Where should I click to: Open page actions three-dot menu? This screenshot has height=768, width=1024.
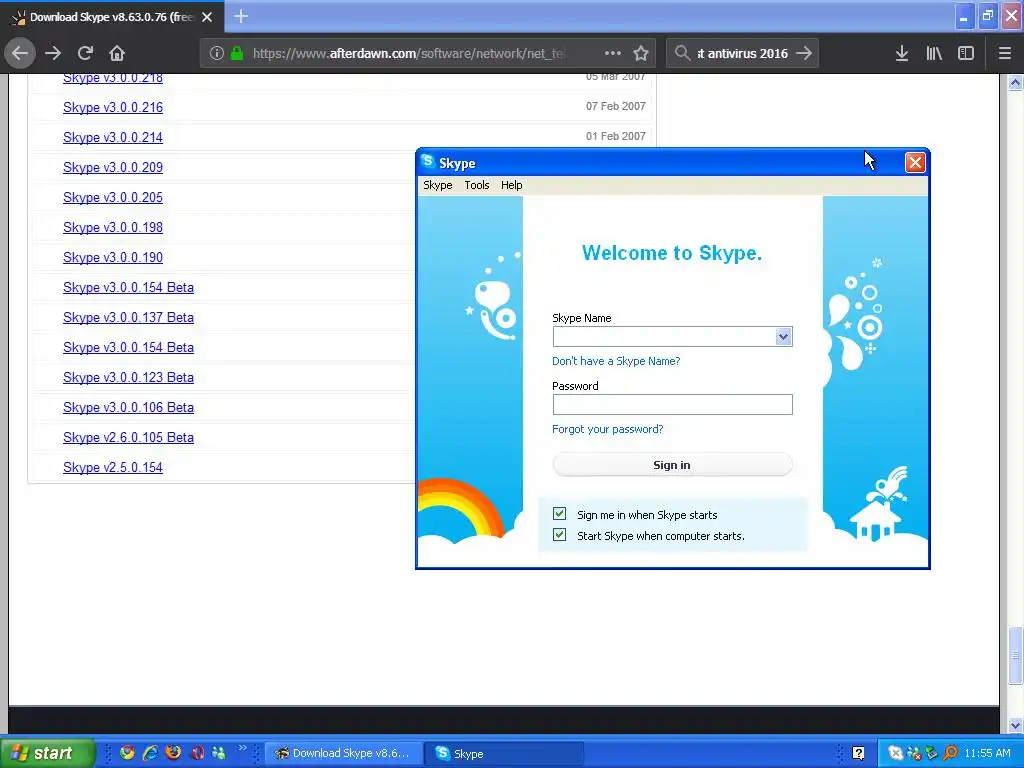(x=613, y=53)
